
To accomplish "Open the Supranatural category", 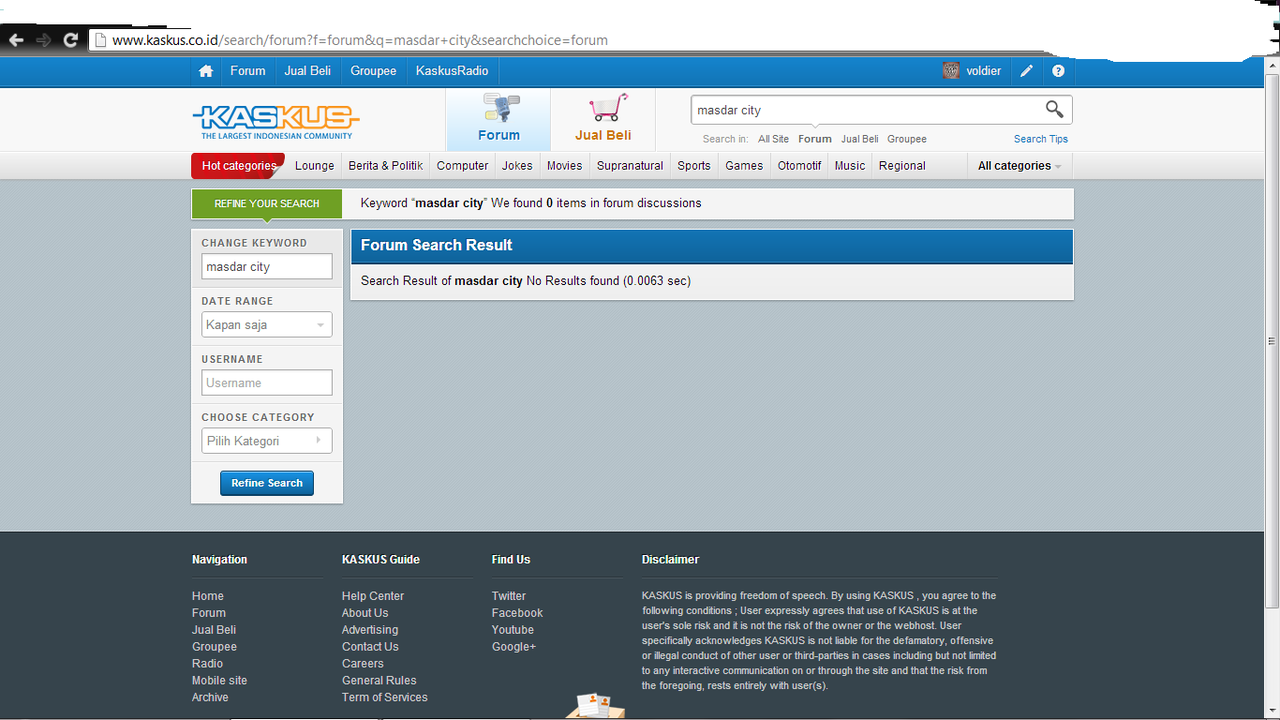I will click(x=630, y=166).
